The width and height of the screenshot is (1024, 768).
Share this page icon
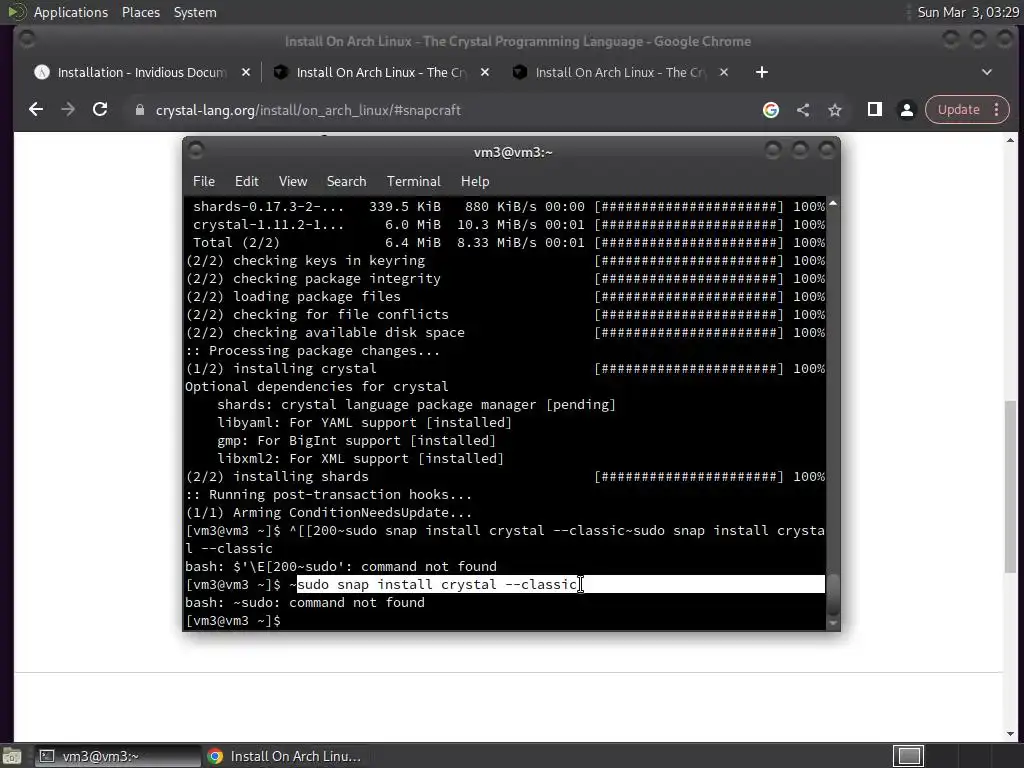803,110
